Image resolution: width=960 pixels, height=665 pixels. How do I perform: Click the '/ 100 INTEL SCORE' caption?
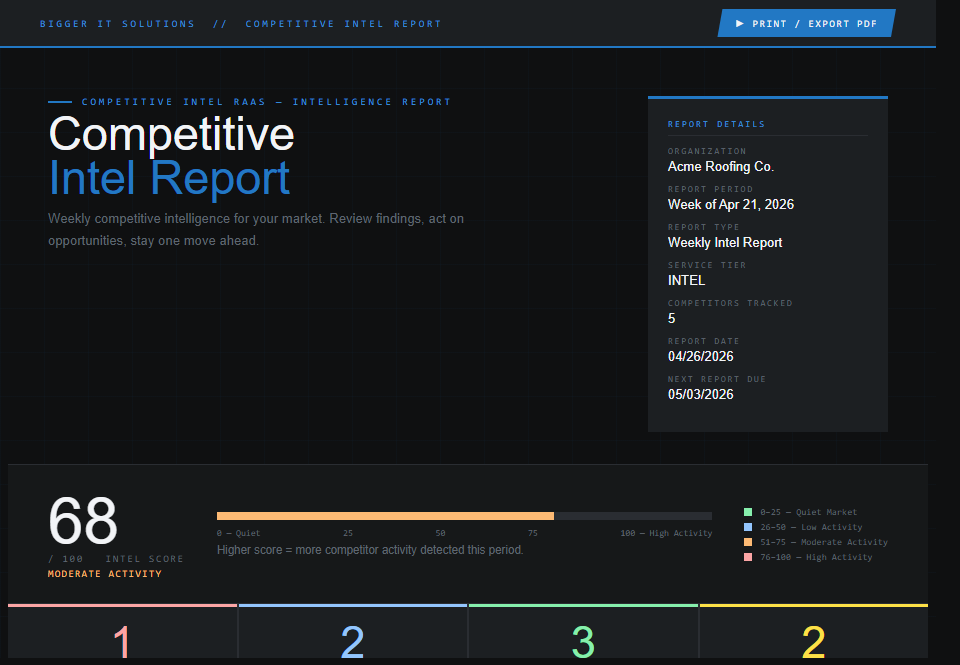point(116,559)
